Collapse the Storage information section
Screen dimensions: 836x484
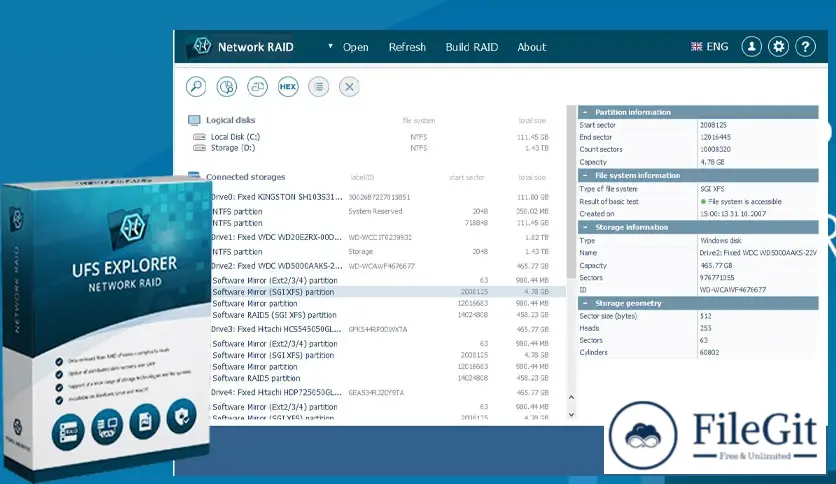tap(585, 227)
